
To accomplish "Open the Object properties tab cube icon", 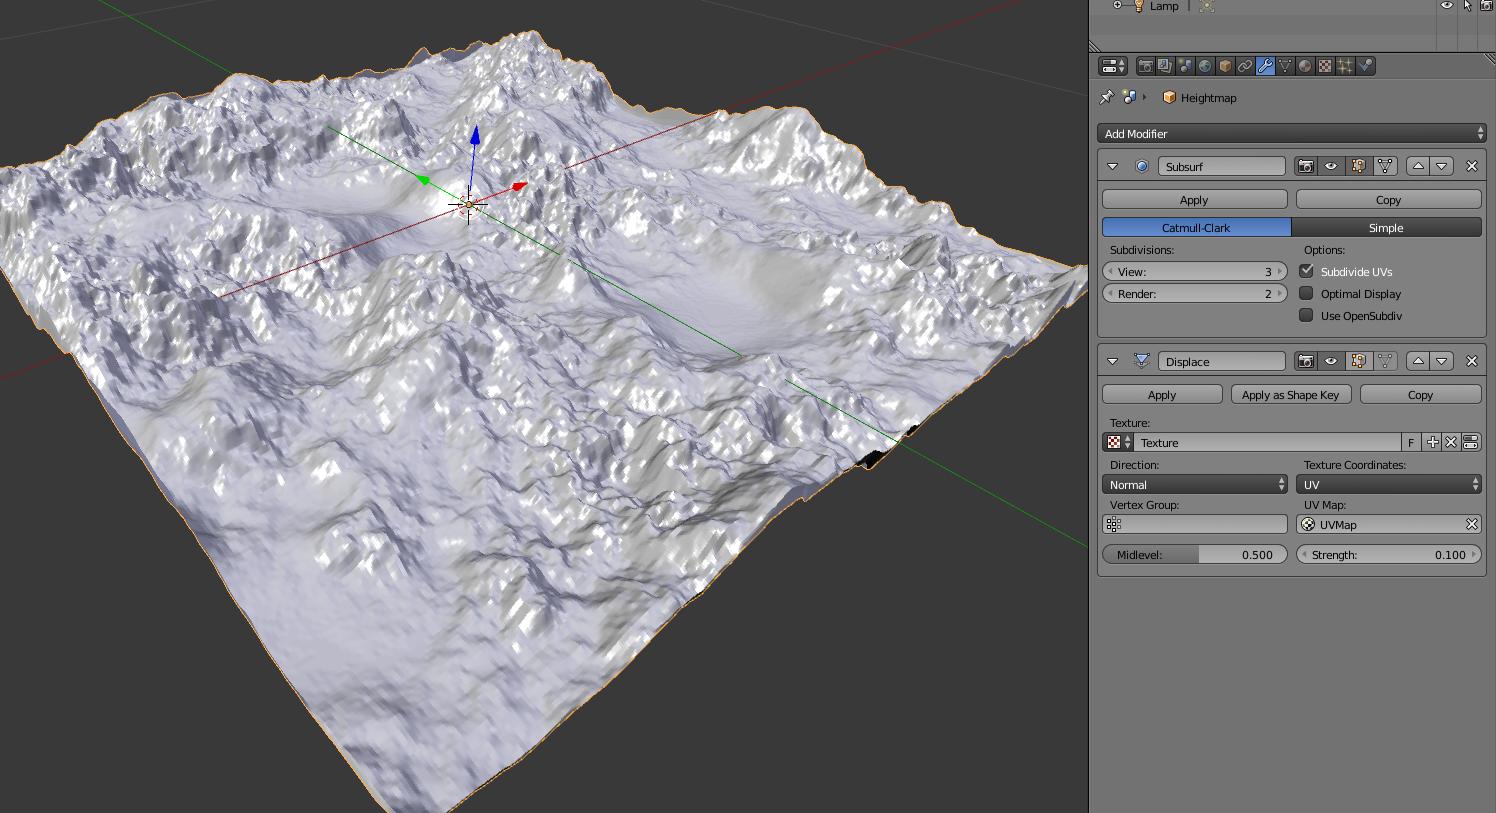I will 1225,66.
